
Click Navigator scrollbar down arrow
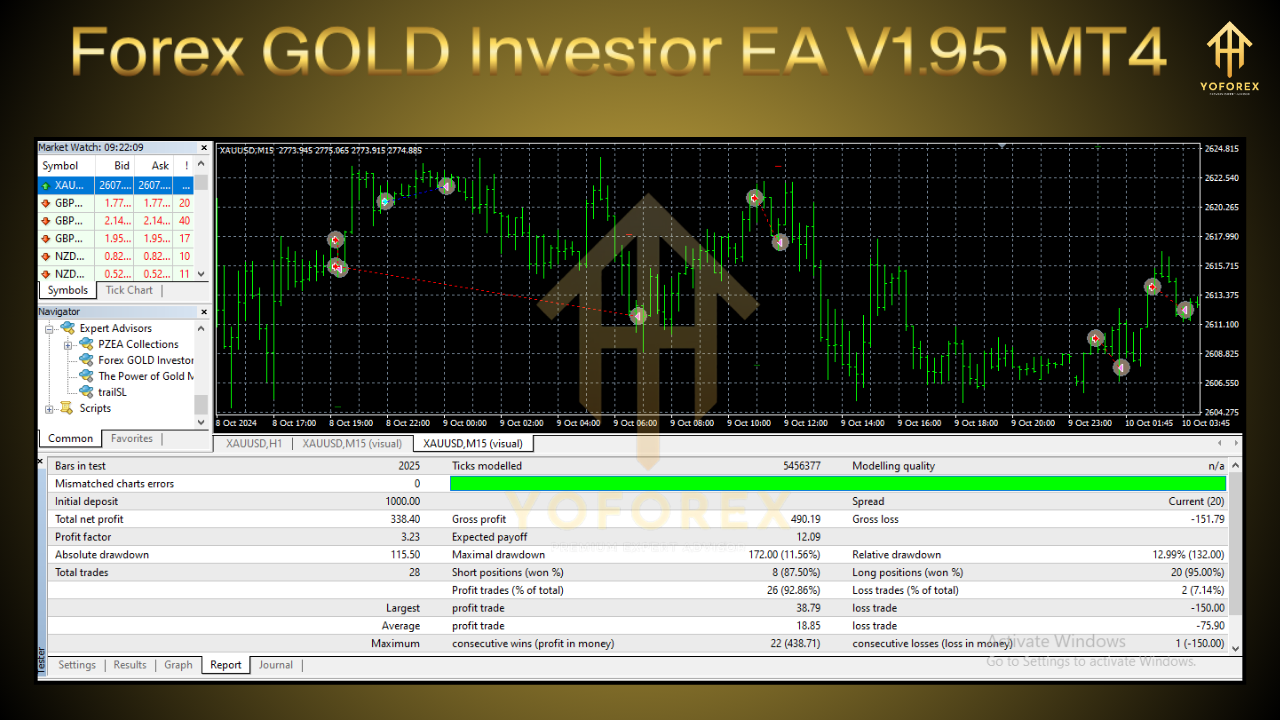(x=201, y=422)
